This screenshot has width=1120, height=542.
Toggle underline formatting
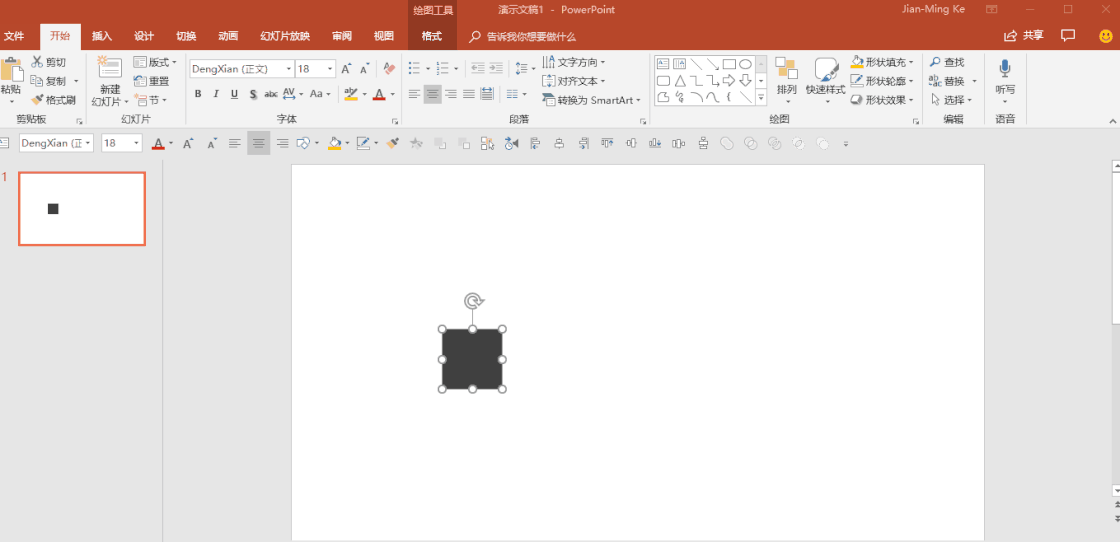pyautogui.click(x=234, y=94)
